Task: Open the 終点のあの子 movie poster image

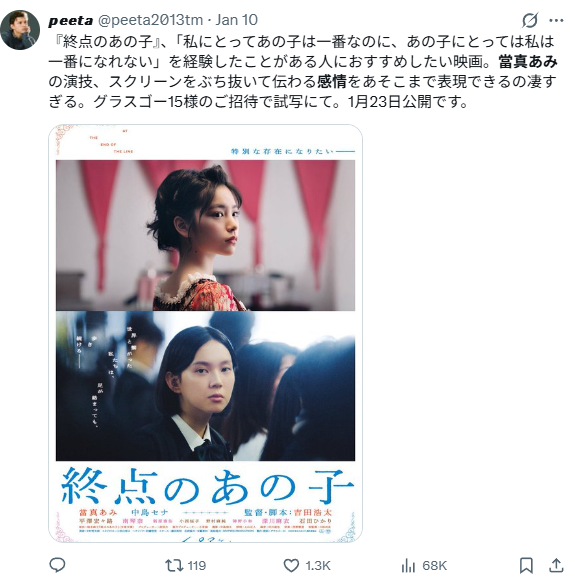Action: 205,333
